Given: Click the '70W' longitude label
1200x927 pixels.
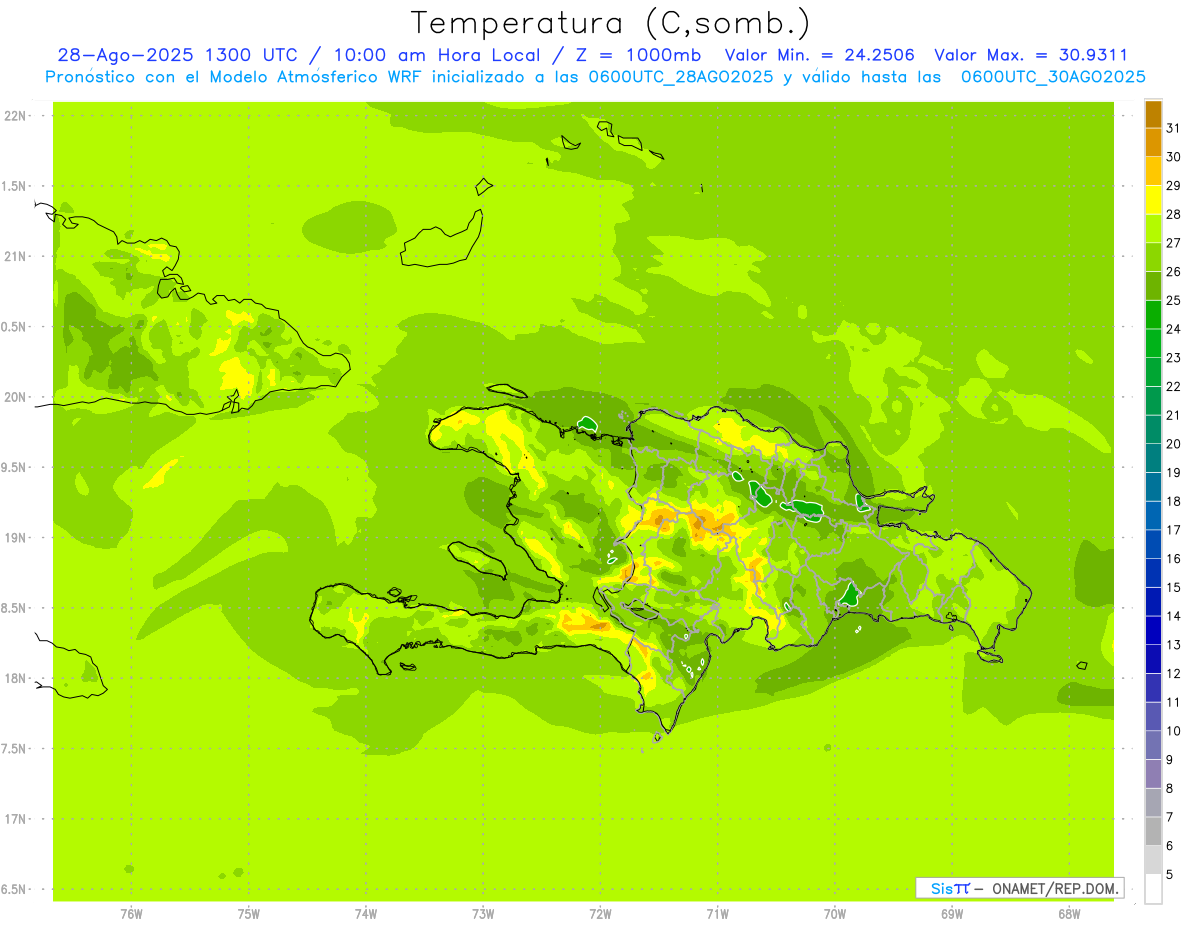Looking at the screenshot, I should click(x=835, y=914).
